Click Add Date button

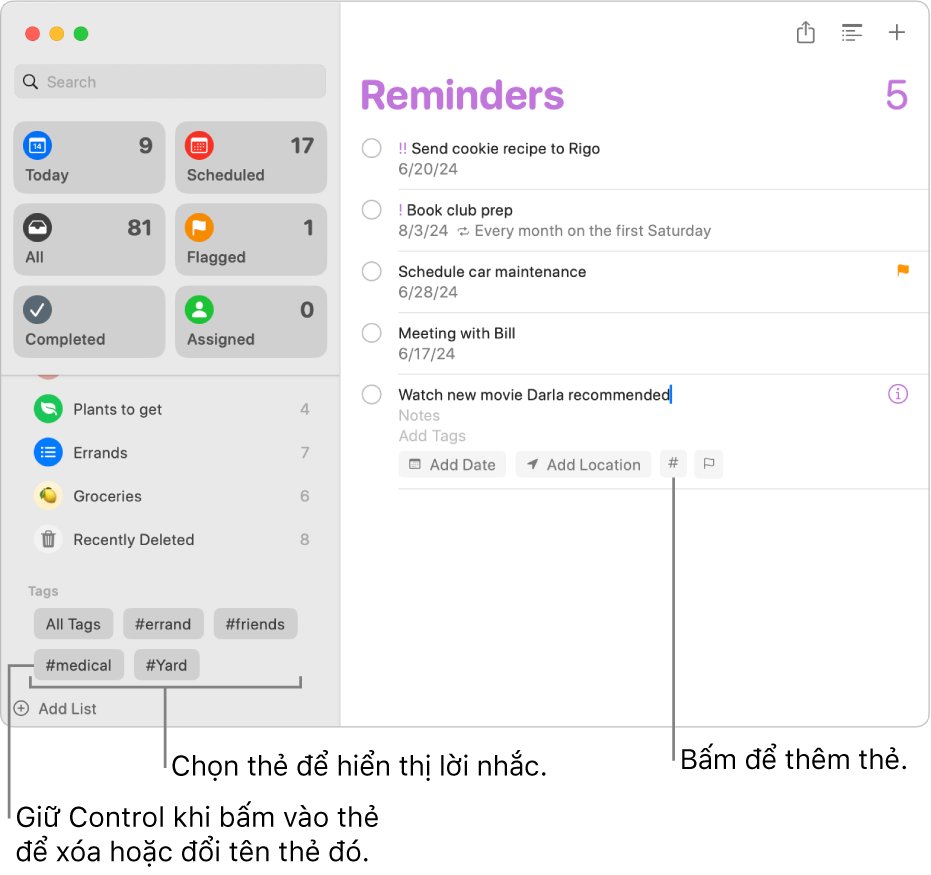click(x=452, y=465)
